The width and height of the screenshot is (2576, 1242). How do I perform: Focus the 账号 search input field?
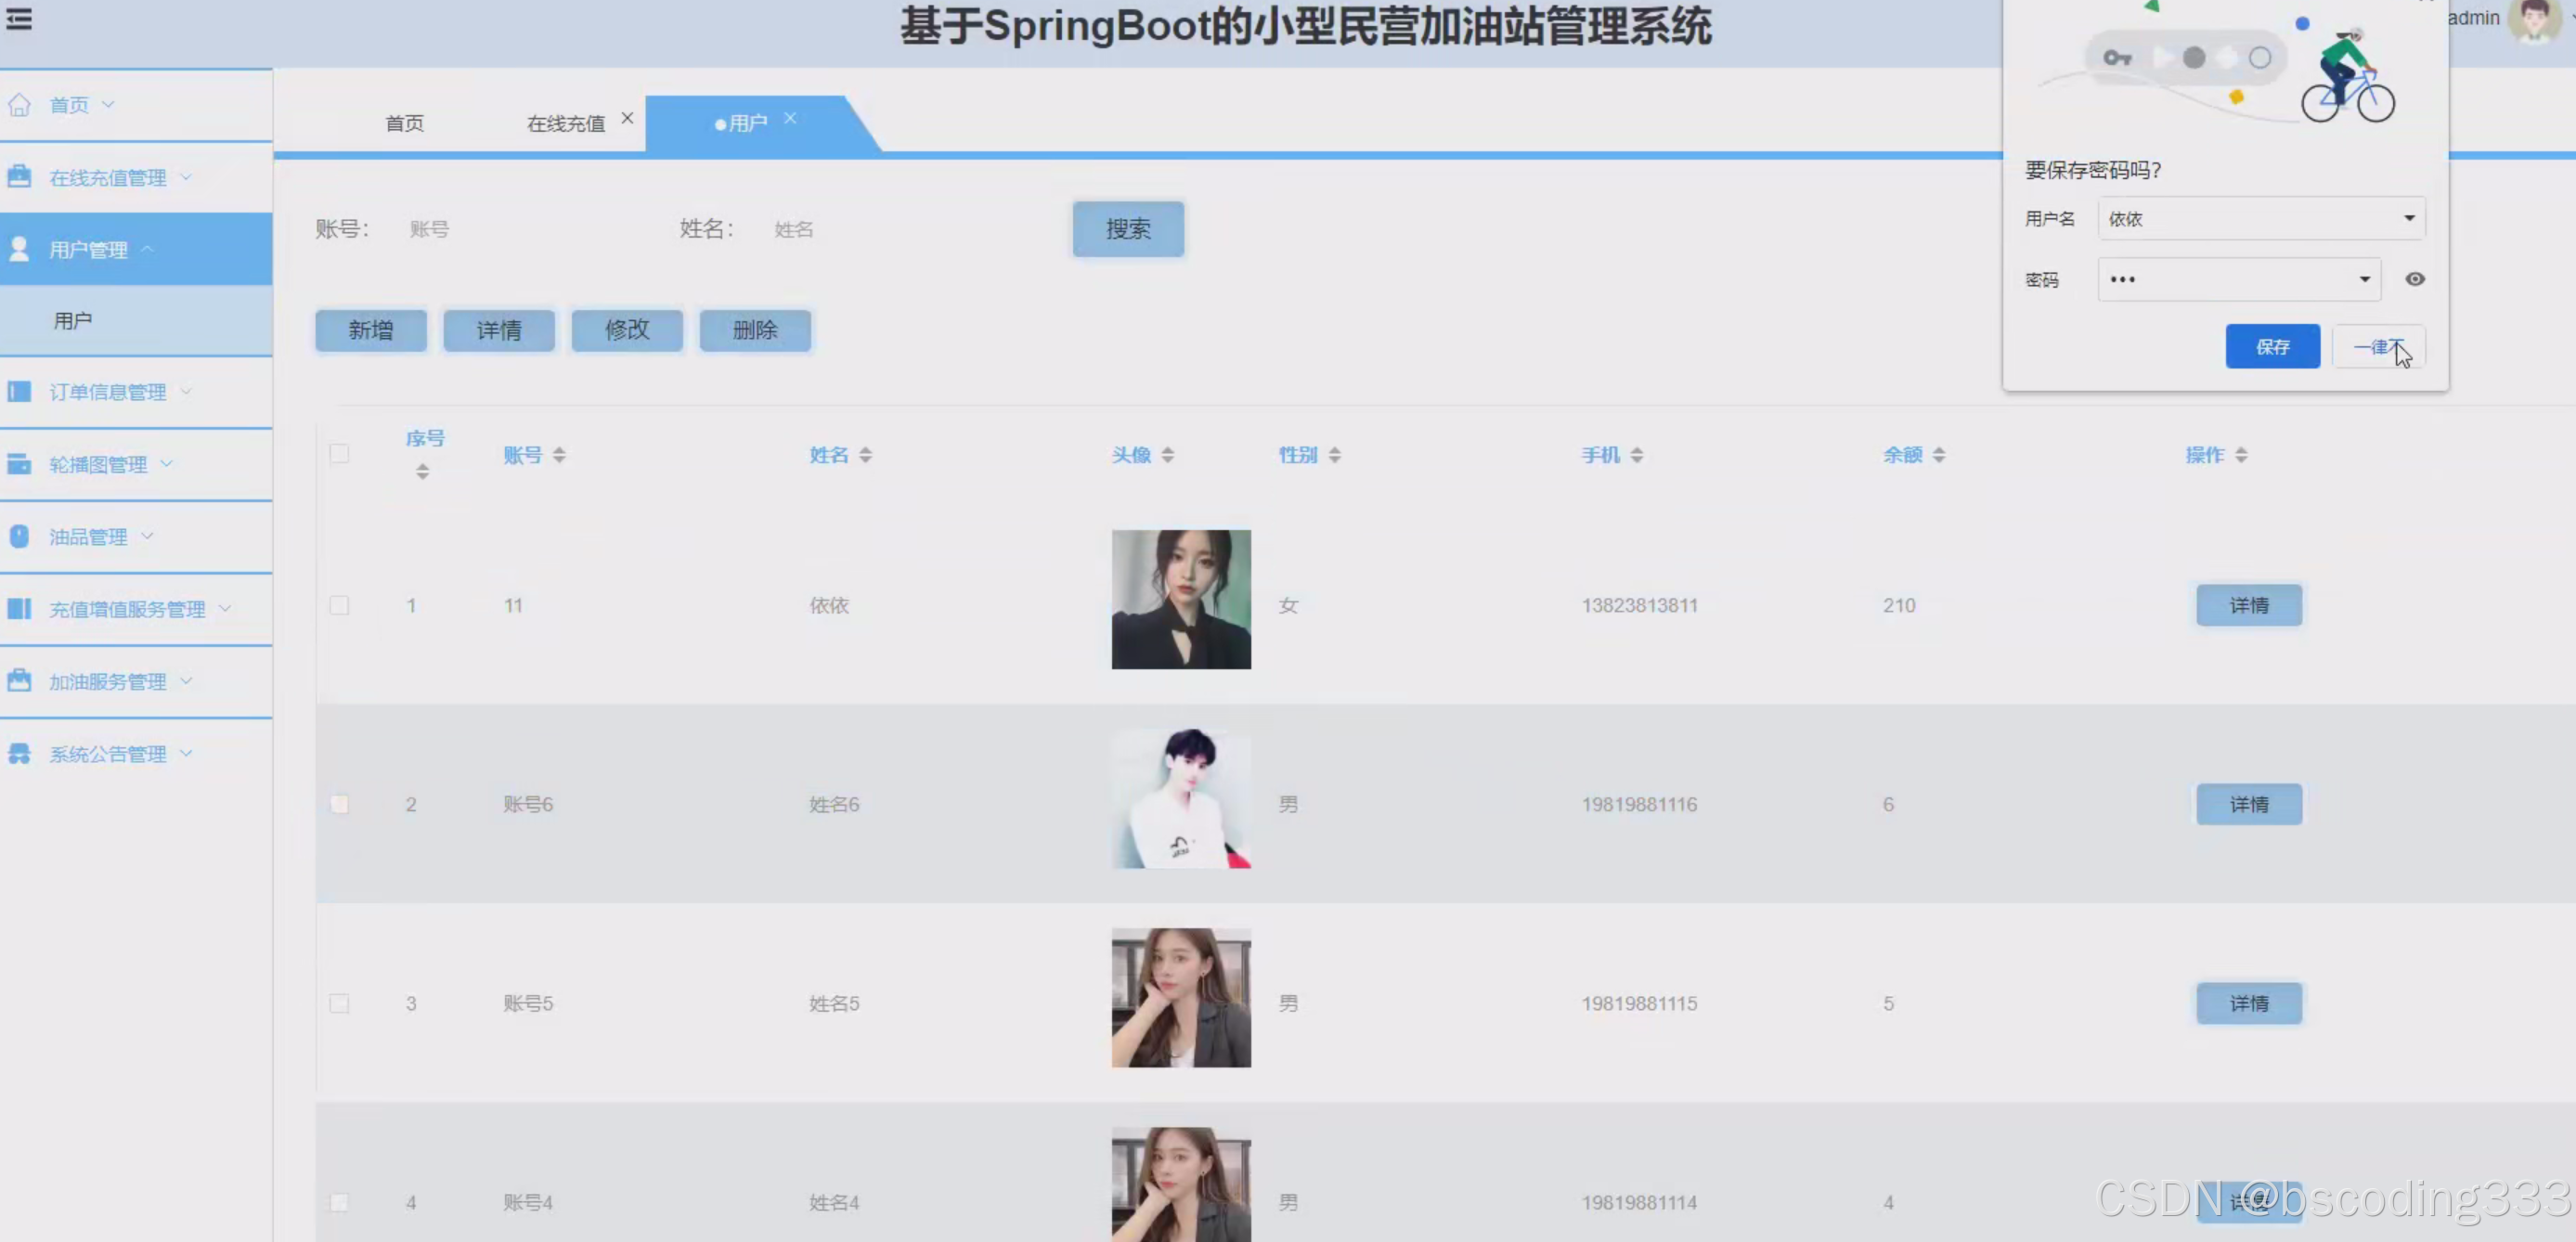pos(520,229)
